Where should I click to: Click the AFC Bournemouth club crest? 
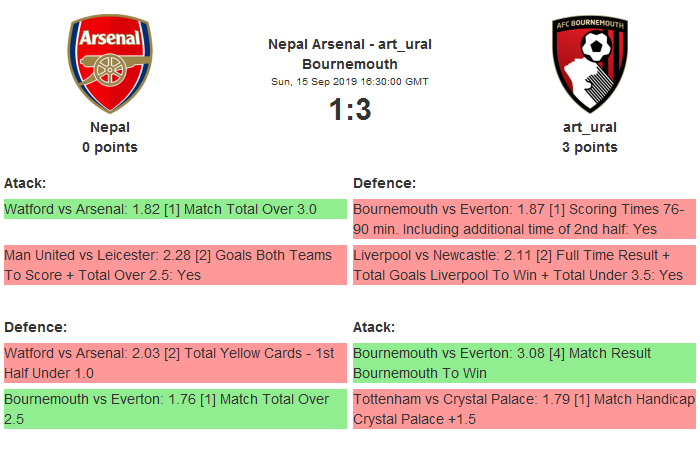pos(589,64)
